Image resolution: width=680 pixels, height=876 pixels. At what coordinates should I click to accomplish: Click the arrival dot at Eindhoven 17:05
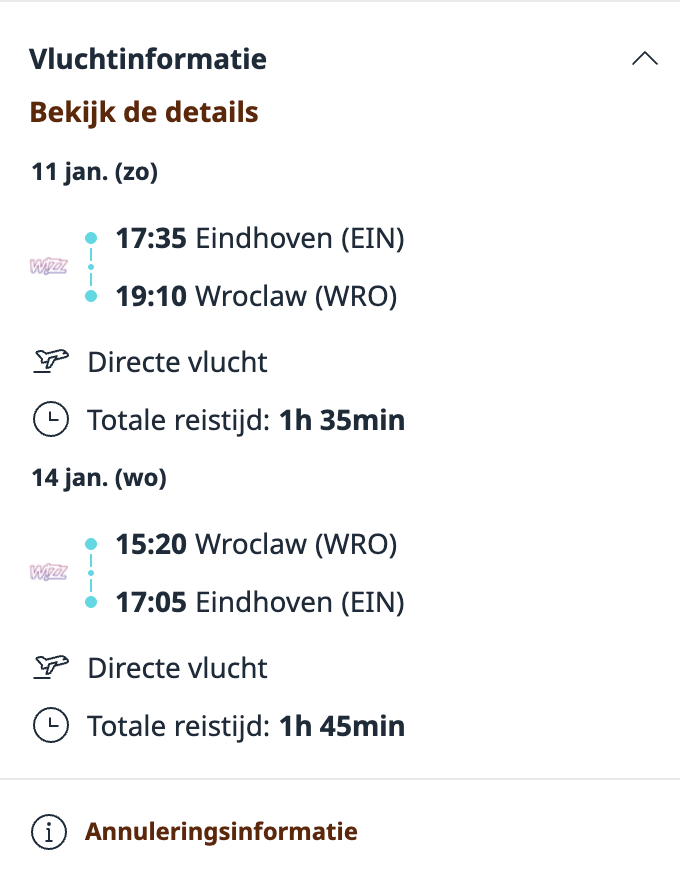92,601
